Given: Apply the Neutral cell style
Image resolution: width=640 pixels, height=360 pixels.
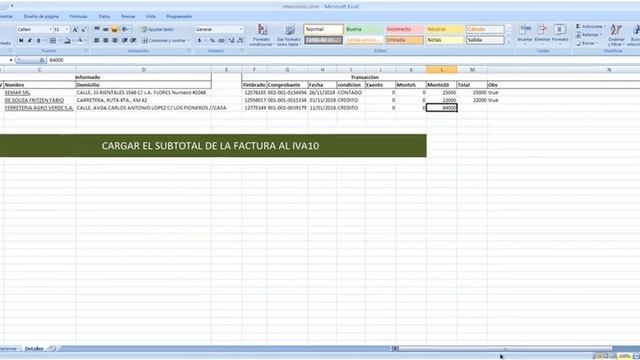Looking at the screenshot, I should 445,29.
